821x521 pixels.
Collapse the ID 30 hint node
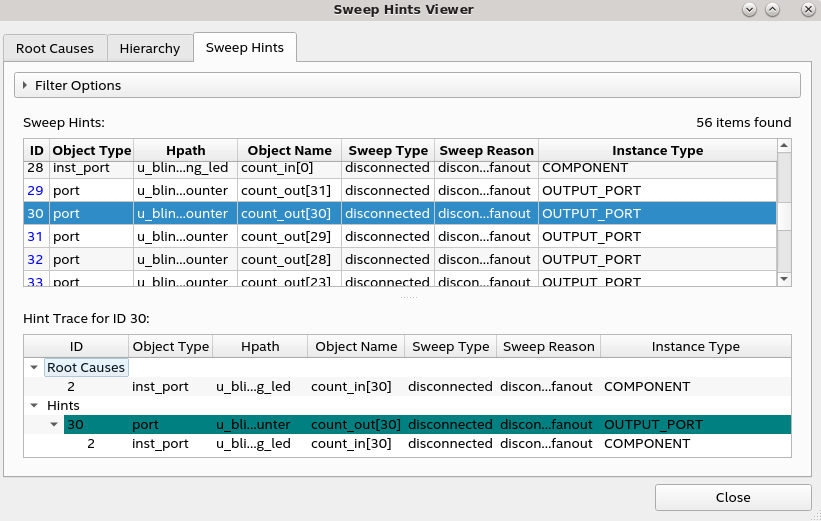[x=55, y=424]
